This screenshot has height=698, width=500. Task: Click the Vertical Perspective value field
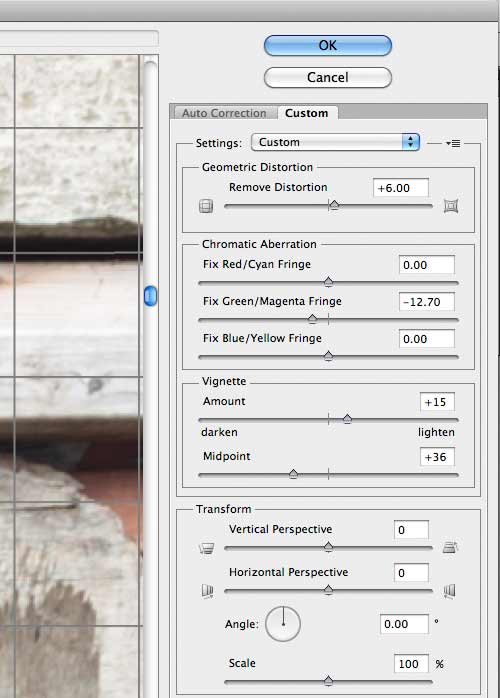click(411, 530)
